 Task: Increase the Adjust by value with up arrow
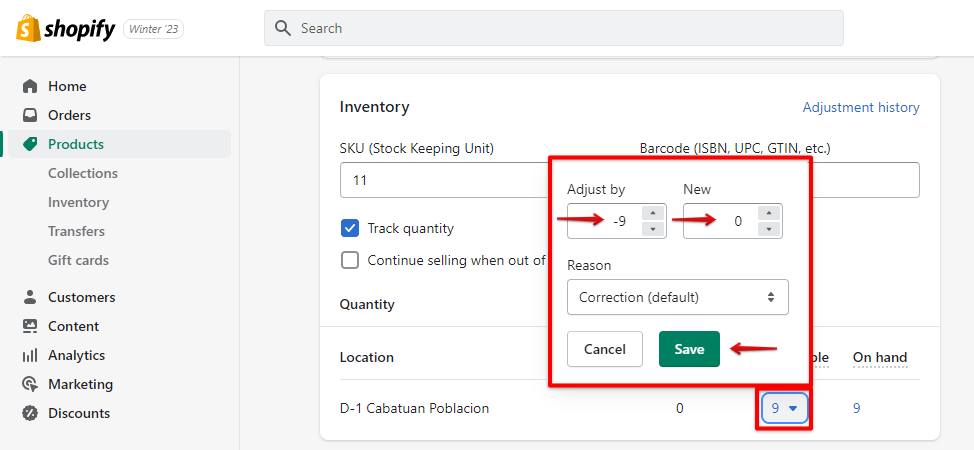(652, 213)
